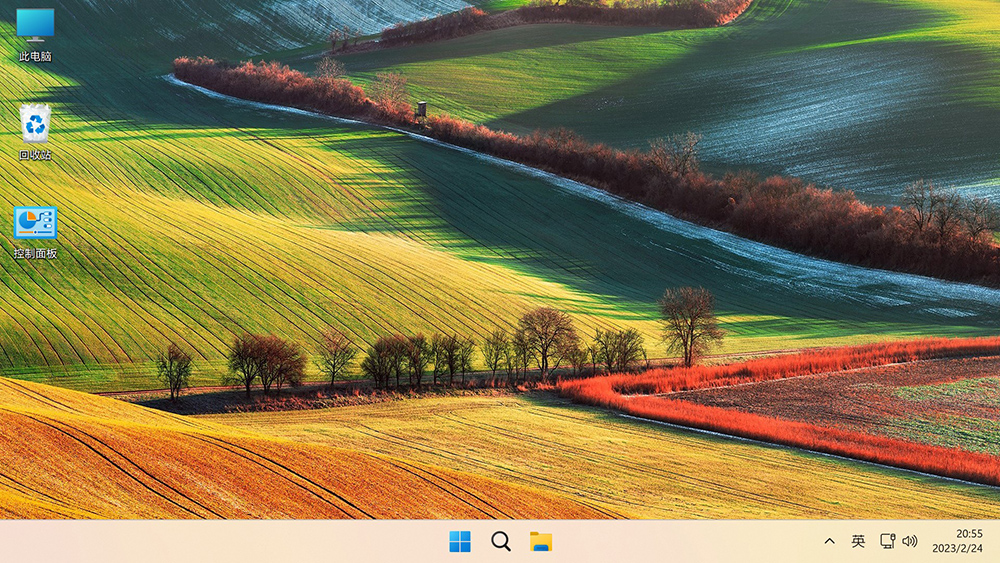
Task: Click the 此电脑 text label
Action: [35, 57]
